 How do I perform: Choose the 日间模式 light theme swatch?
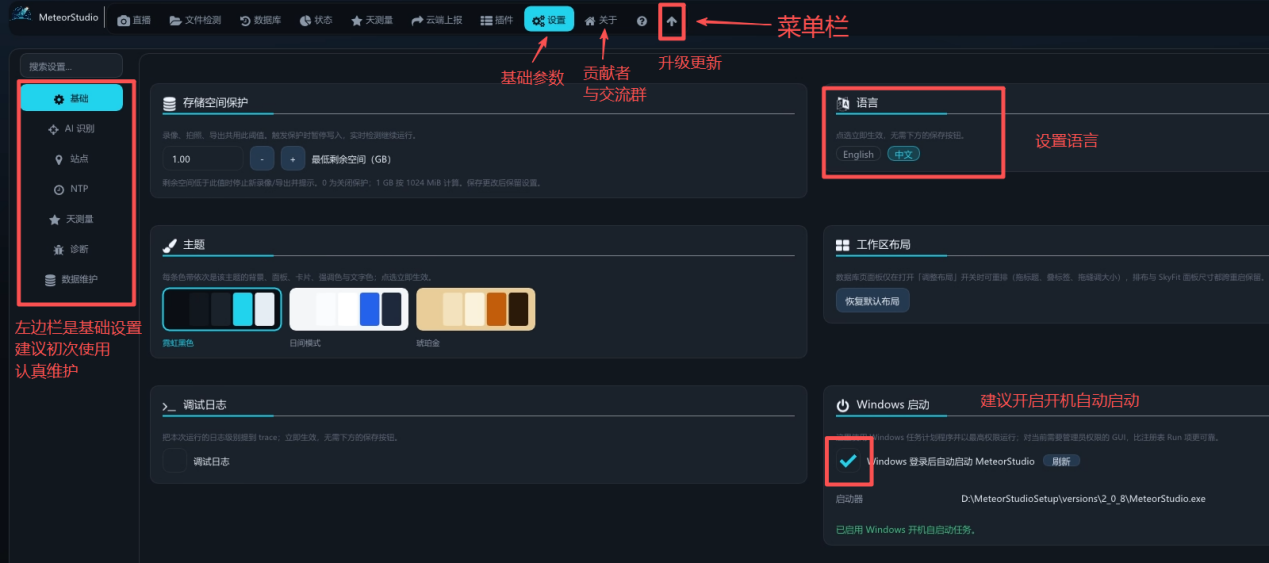point(348,309)
